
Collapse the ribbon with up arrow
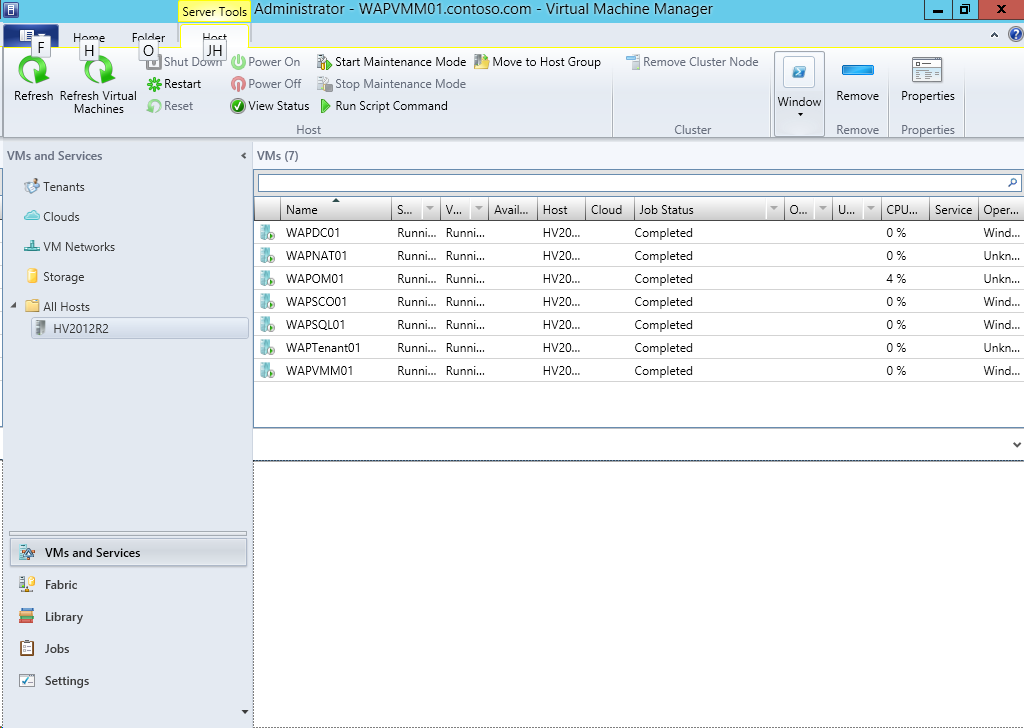pos(994,35)
